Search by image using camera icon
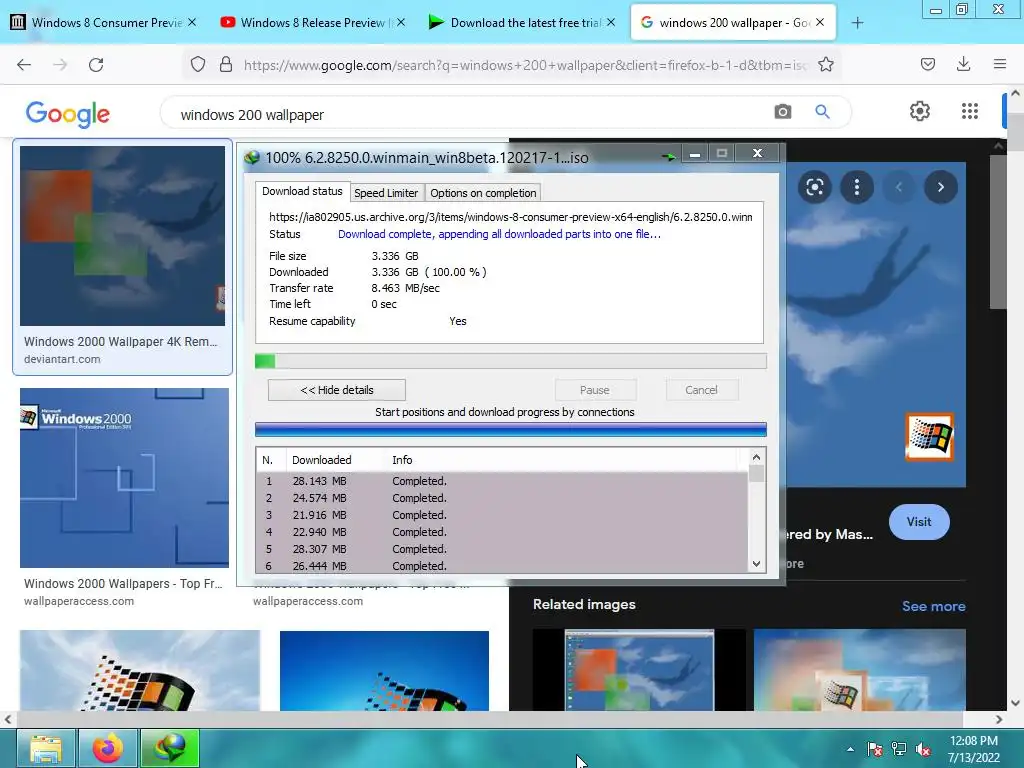This screenshot has height=768, width=1024. 782,112
